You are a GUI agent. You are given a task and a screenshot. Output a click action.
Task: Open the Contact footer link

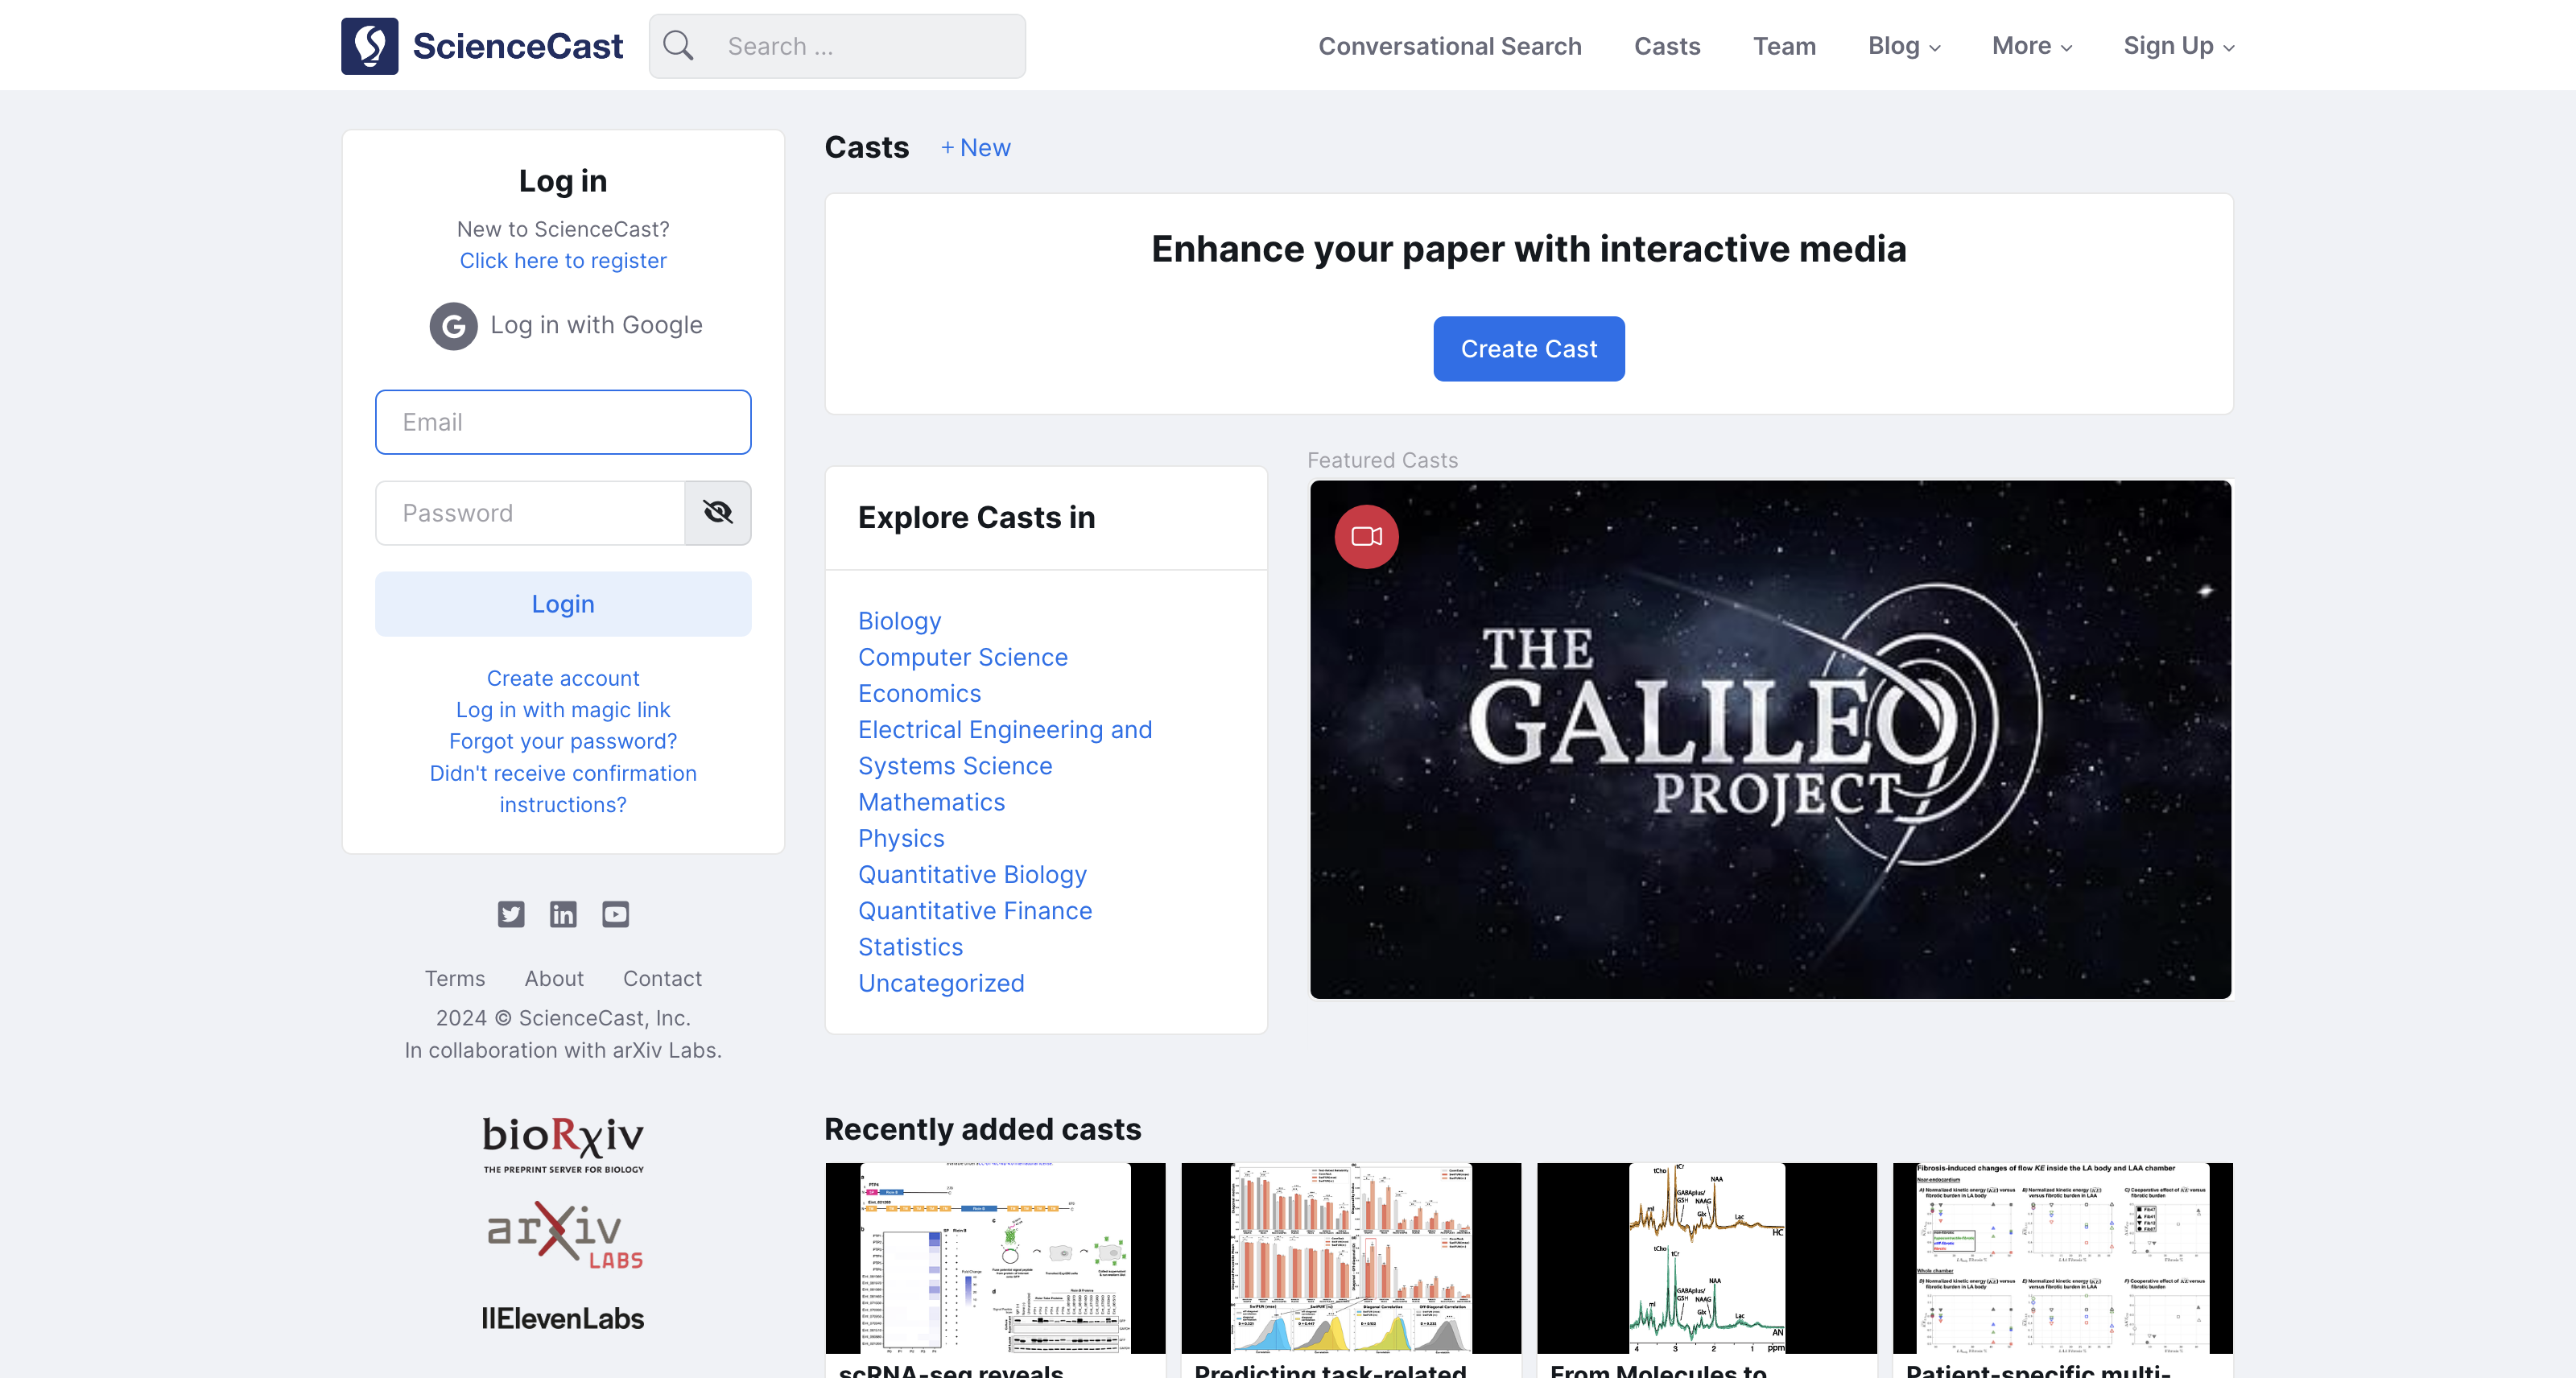662,978
